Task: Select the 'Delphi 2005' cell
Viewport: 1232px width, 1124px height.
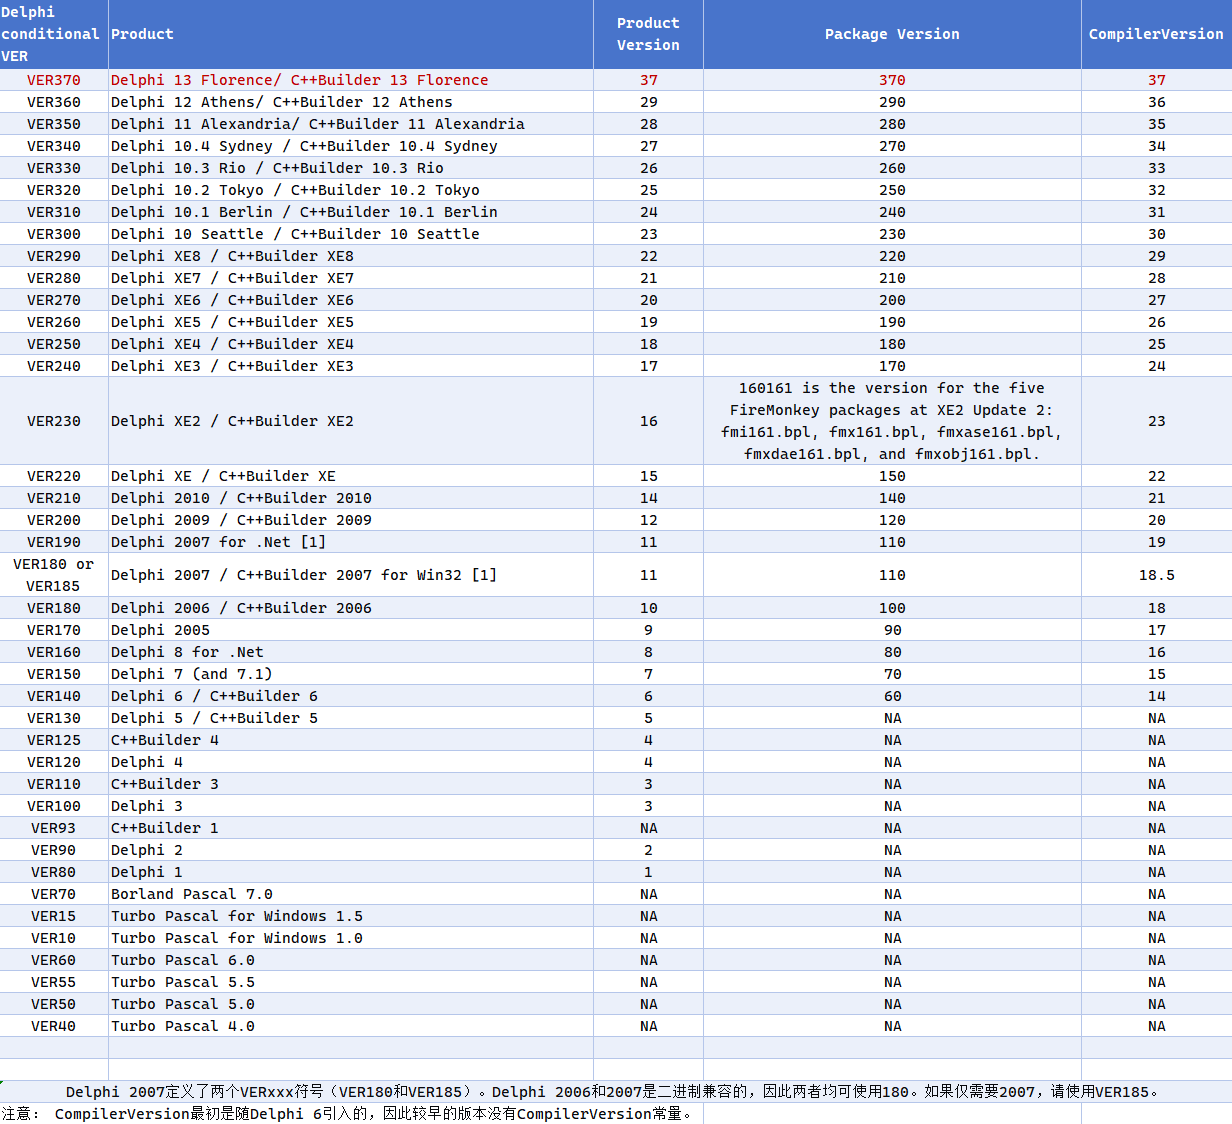Action: point(351,630)
